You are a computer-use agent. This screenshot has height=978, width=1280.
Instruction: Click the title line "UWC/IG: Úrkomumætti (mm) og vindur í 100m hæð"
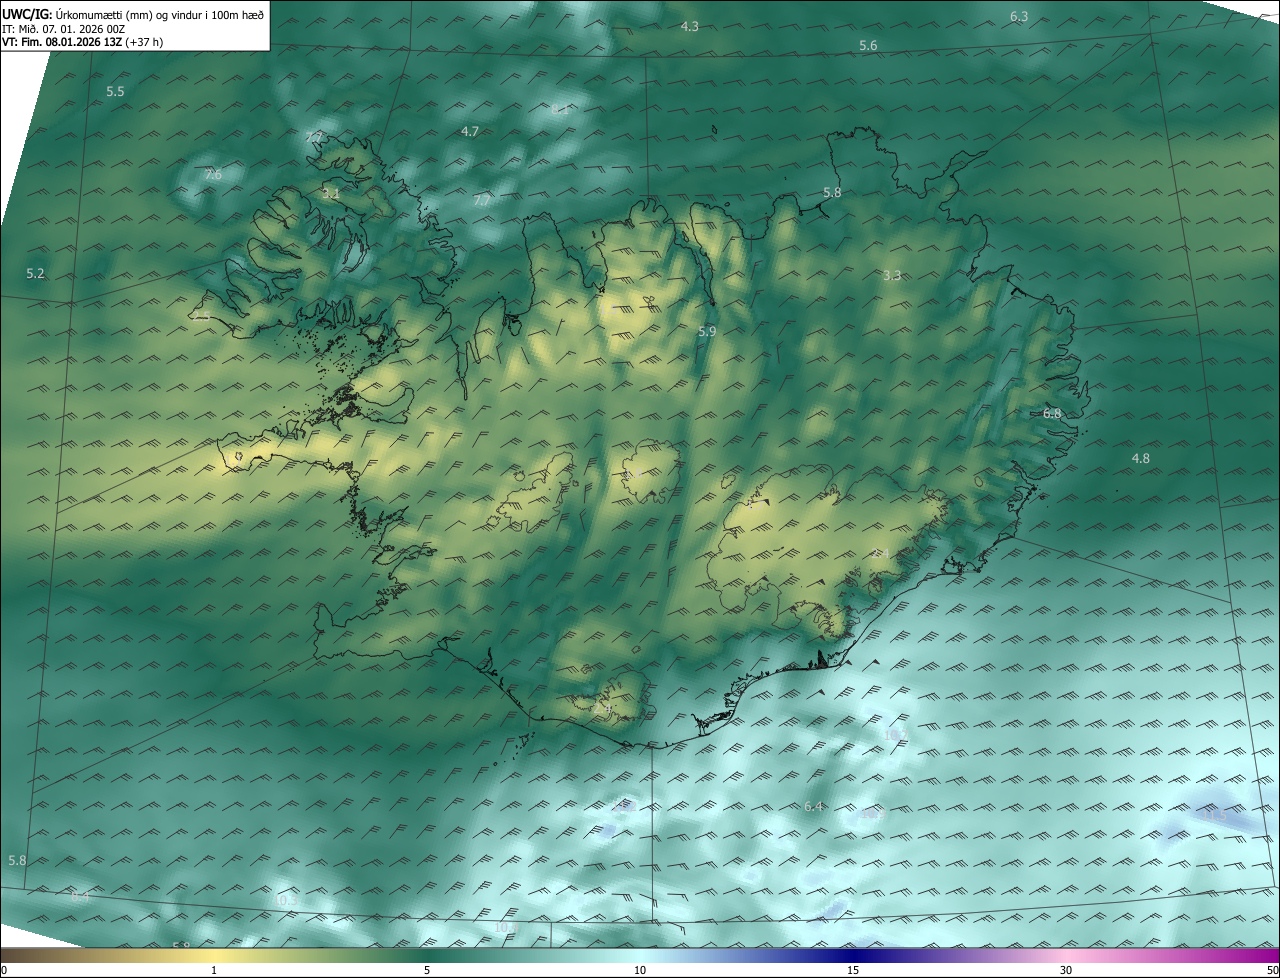click(133, 15)
